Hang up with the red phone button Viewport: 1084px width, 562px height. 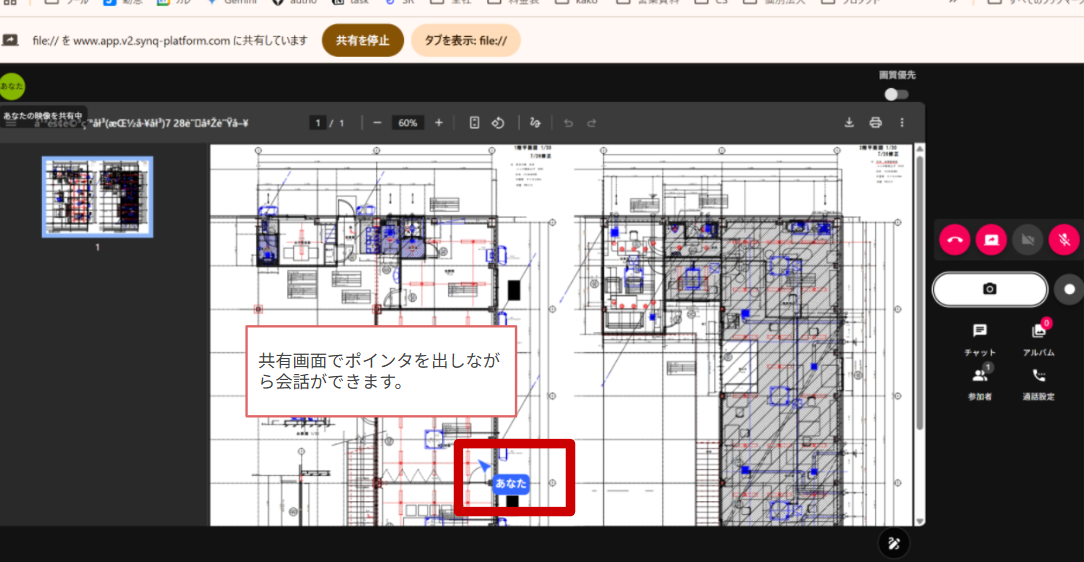click(955, 240)
